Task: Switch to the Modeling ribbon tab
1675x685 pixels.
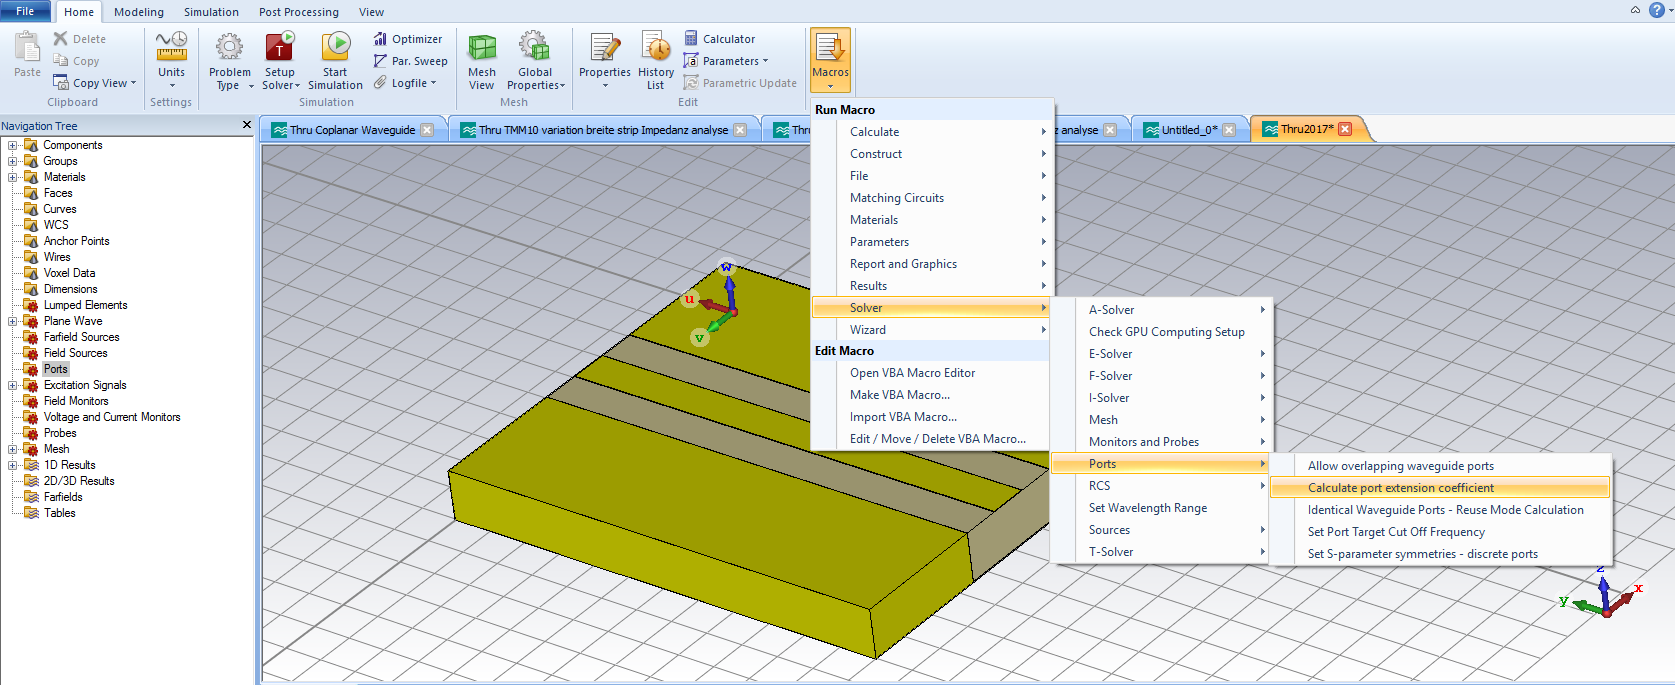Action: click(139, 12)
